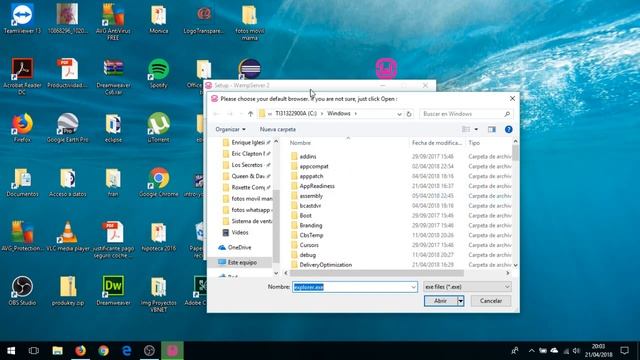Open the action center notifications icon
Screen dimensions: 640x360
point(624,351)
